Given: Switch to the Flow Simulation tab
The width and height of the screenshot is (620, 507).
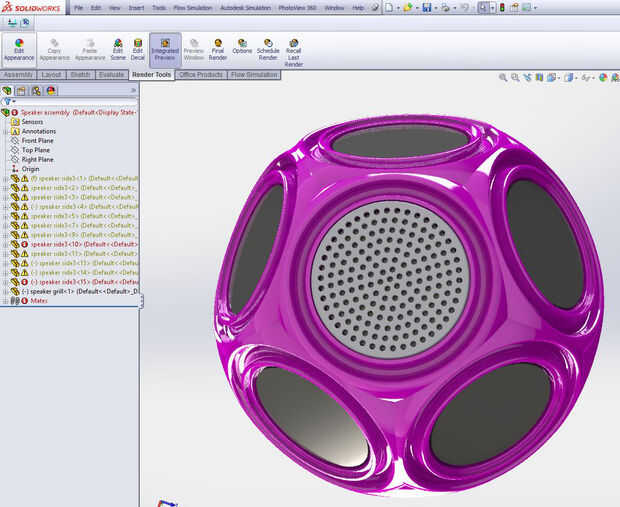Looking at the screenshot, I should [x=254, y=75].
